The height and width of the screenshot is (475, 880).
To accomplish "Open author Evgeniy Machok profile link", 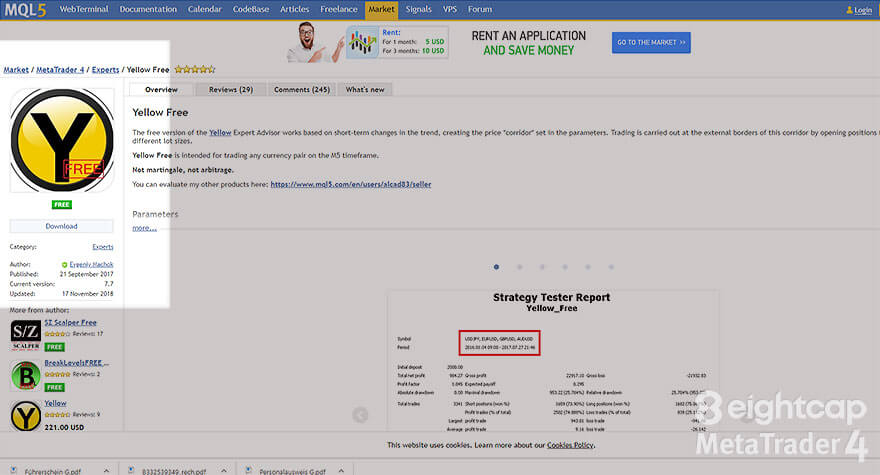I will click(91, 264).
